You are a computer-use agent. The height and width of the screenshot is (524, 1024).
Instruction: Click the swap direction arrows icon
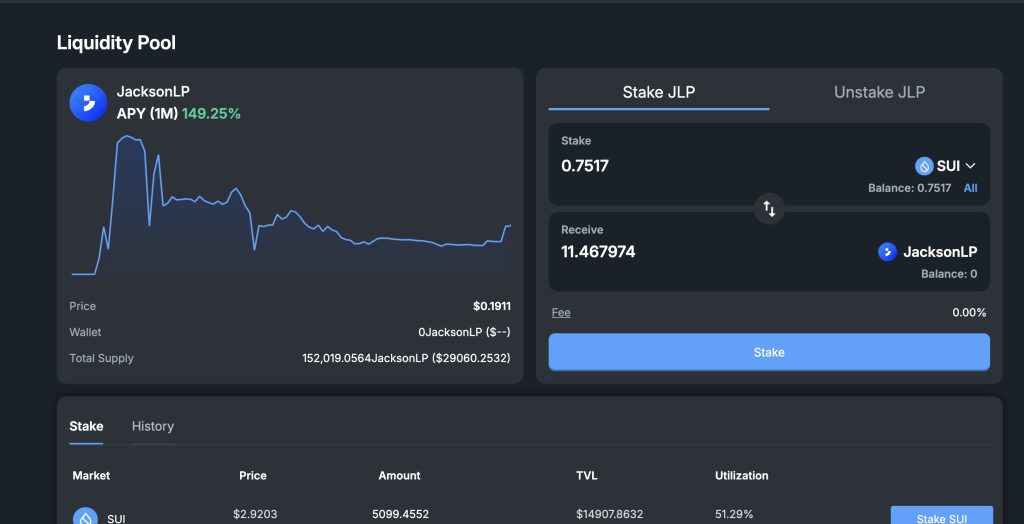pos(769,209)
